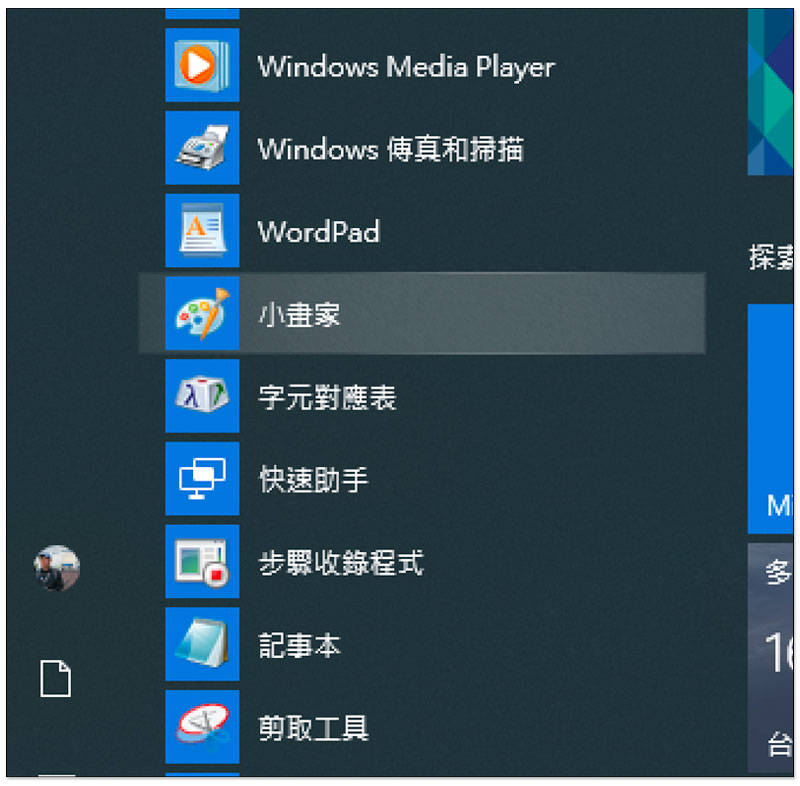Select the 快速助手 text label

coord(313,479)
